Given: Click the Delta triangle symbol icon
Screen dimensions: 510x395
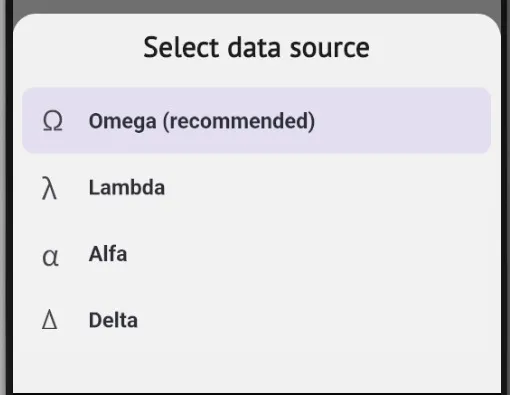Looking at the screenshot, I should [50, 319].
